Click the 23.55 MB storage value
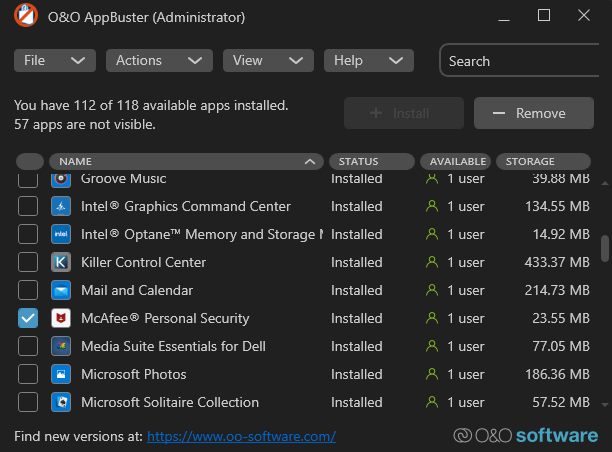This screenshot has height=452, width=612. point(561,319)
